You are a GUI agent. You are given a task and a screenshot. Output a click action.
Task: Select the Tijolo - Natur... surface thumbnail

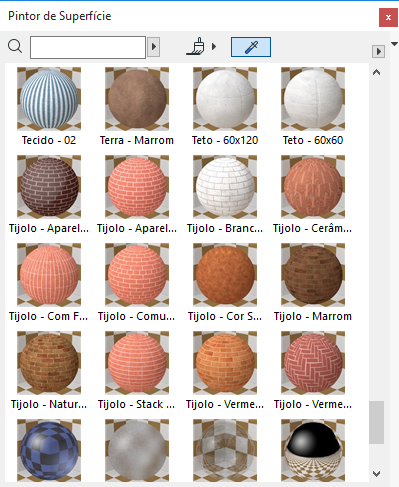[49, 363]
